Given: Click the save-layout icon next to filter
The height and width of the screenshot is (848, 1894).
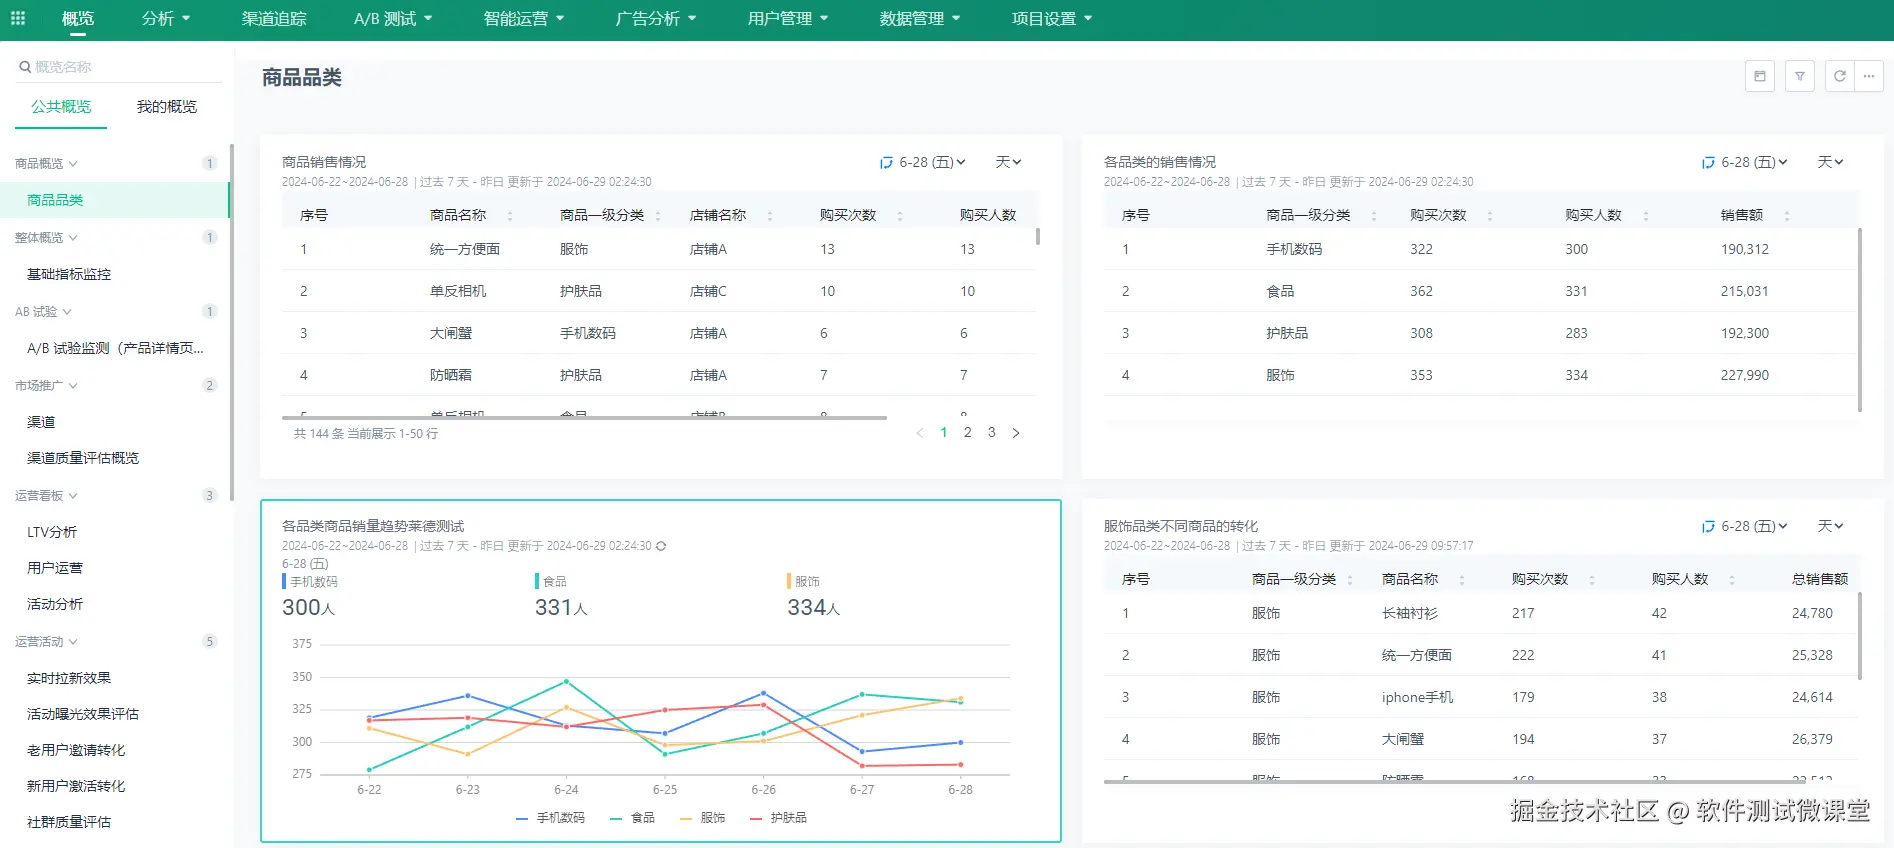Looking at the screenshot, I should (x=1760, y=76).
